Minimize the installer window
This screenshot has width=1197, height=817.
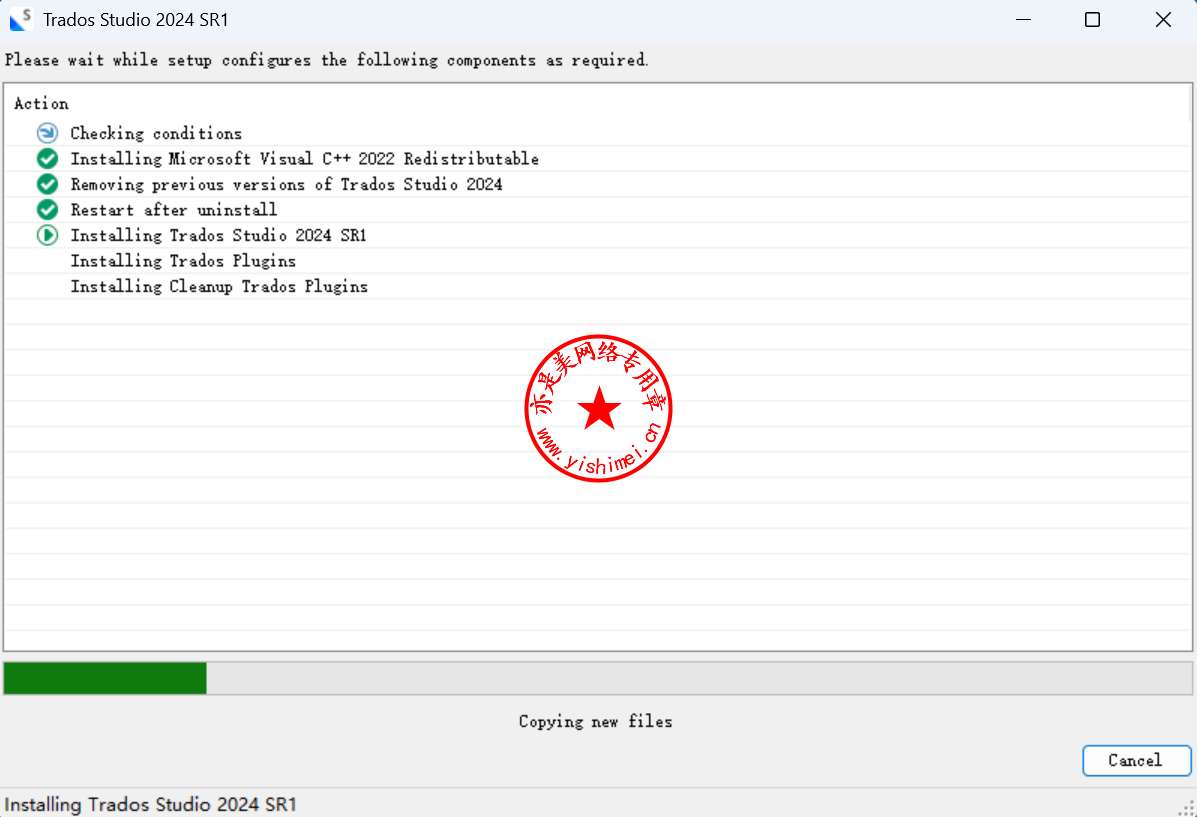(x=1022, y=20)
